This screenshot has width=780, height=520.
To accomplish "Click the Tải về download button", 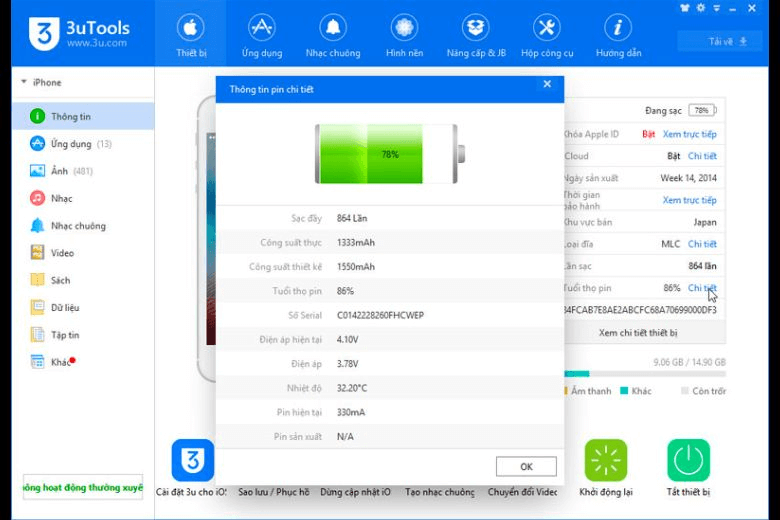I will pyautogui.click(x=720, y=41).
